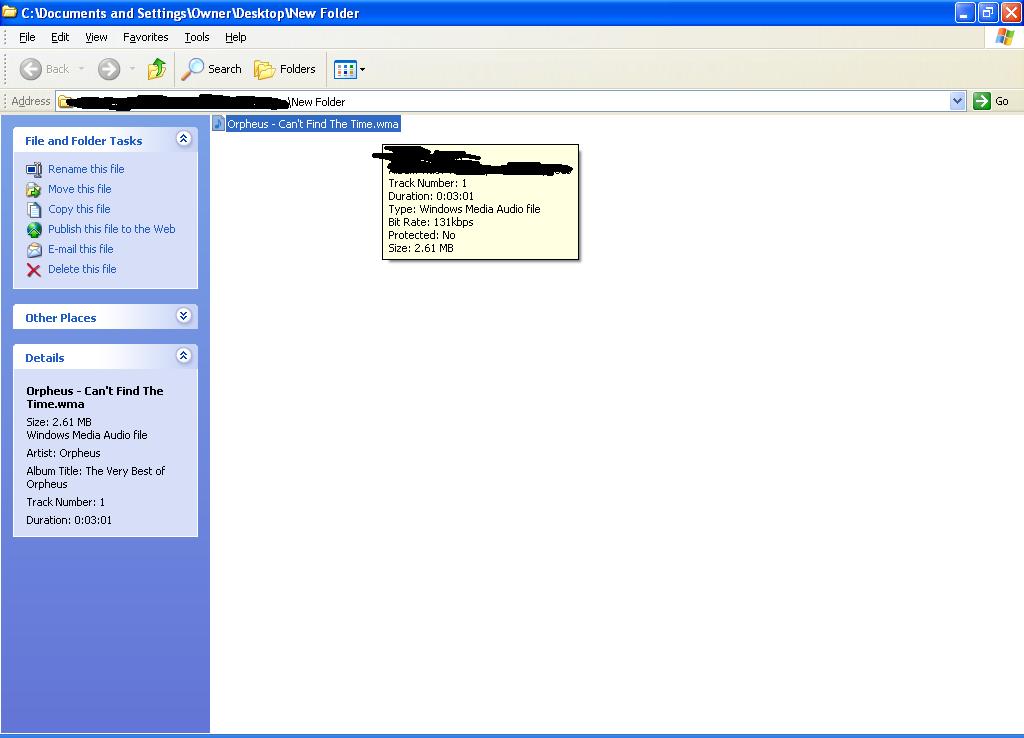Click the 'Album Title: The Very Best of Orpheus' text
1024x738 pixels.
tap(95, 477)
